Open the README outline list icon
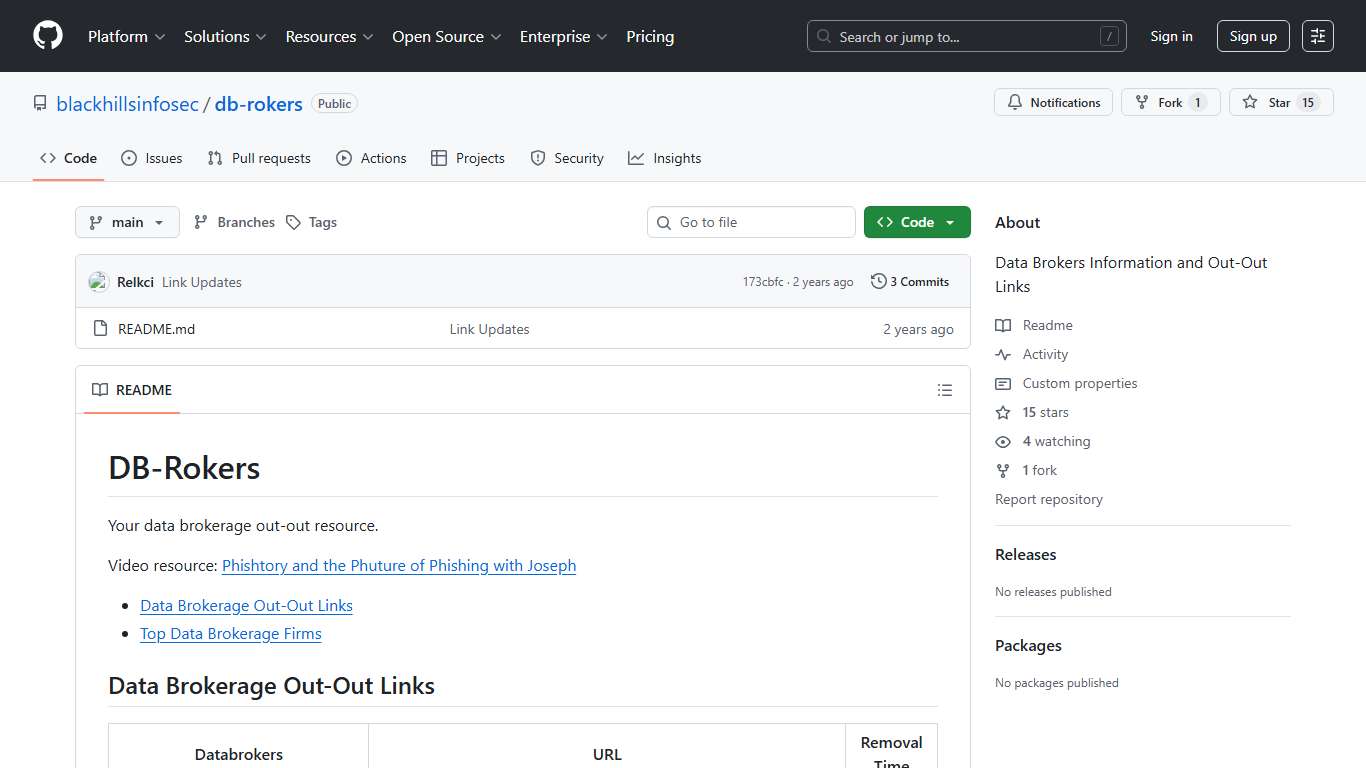The width and height of the screenshot is (1366, 768). [945, 390]
